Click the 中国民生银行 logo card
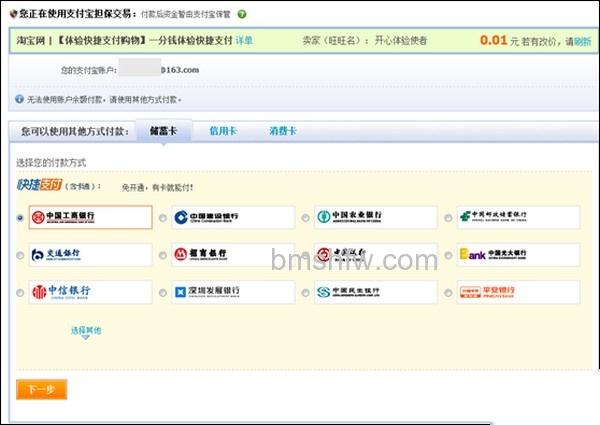Screen dimensions: 600x425 pyautogui.click(x=375, y=292)
